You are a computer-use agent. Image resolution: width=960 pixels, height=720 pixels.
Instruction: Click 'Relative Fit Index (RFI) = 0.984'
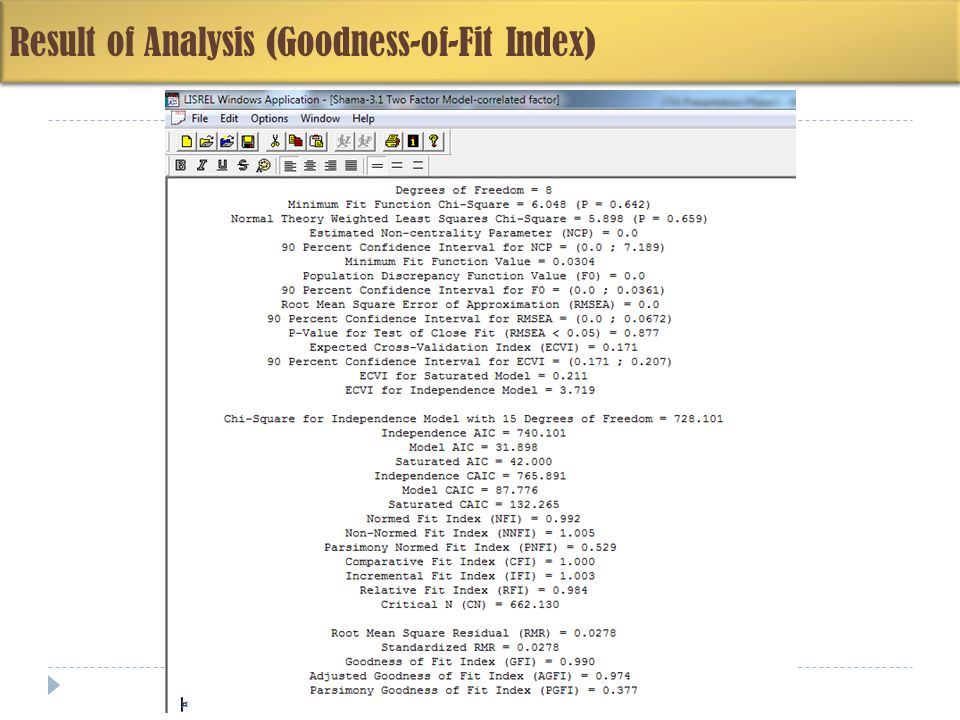tap(473, 590)
